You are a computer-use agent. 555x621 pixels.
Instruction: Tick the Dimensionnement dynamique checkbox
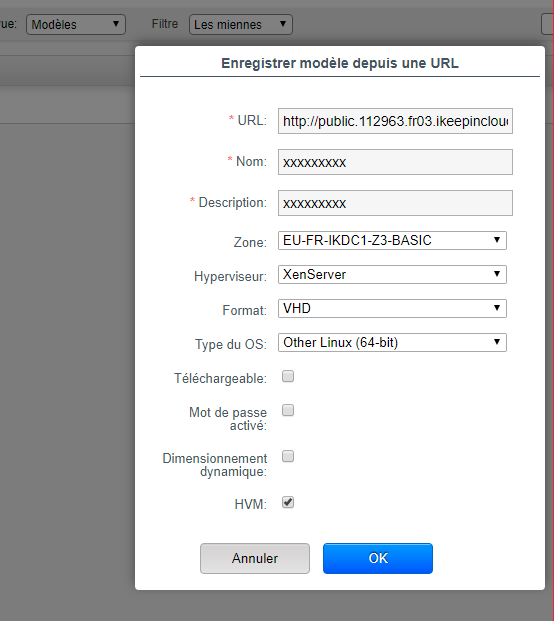288,456
